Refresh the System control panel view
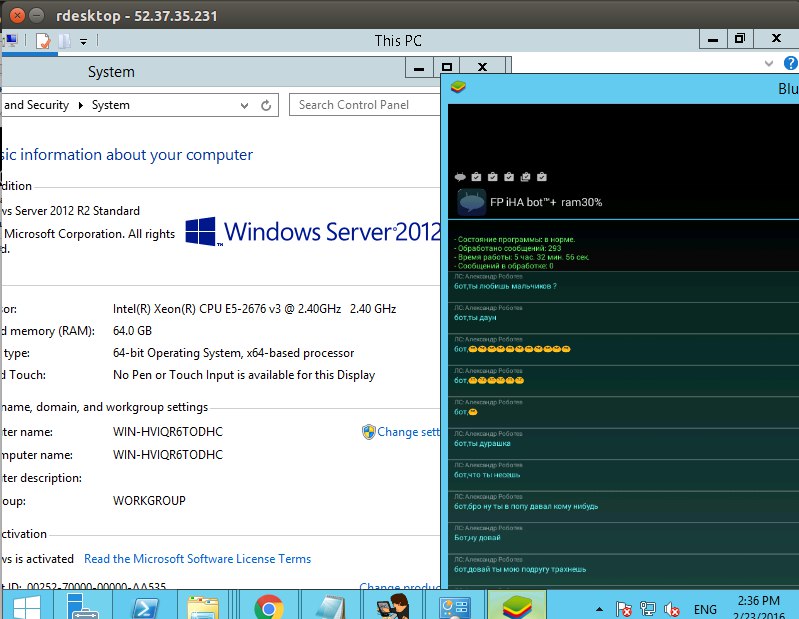Screen dimensions: 799x619 coord(266,105)
